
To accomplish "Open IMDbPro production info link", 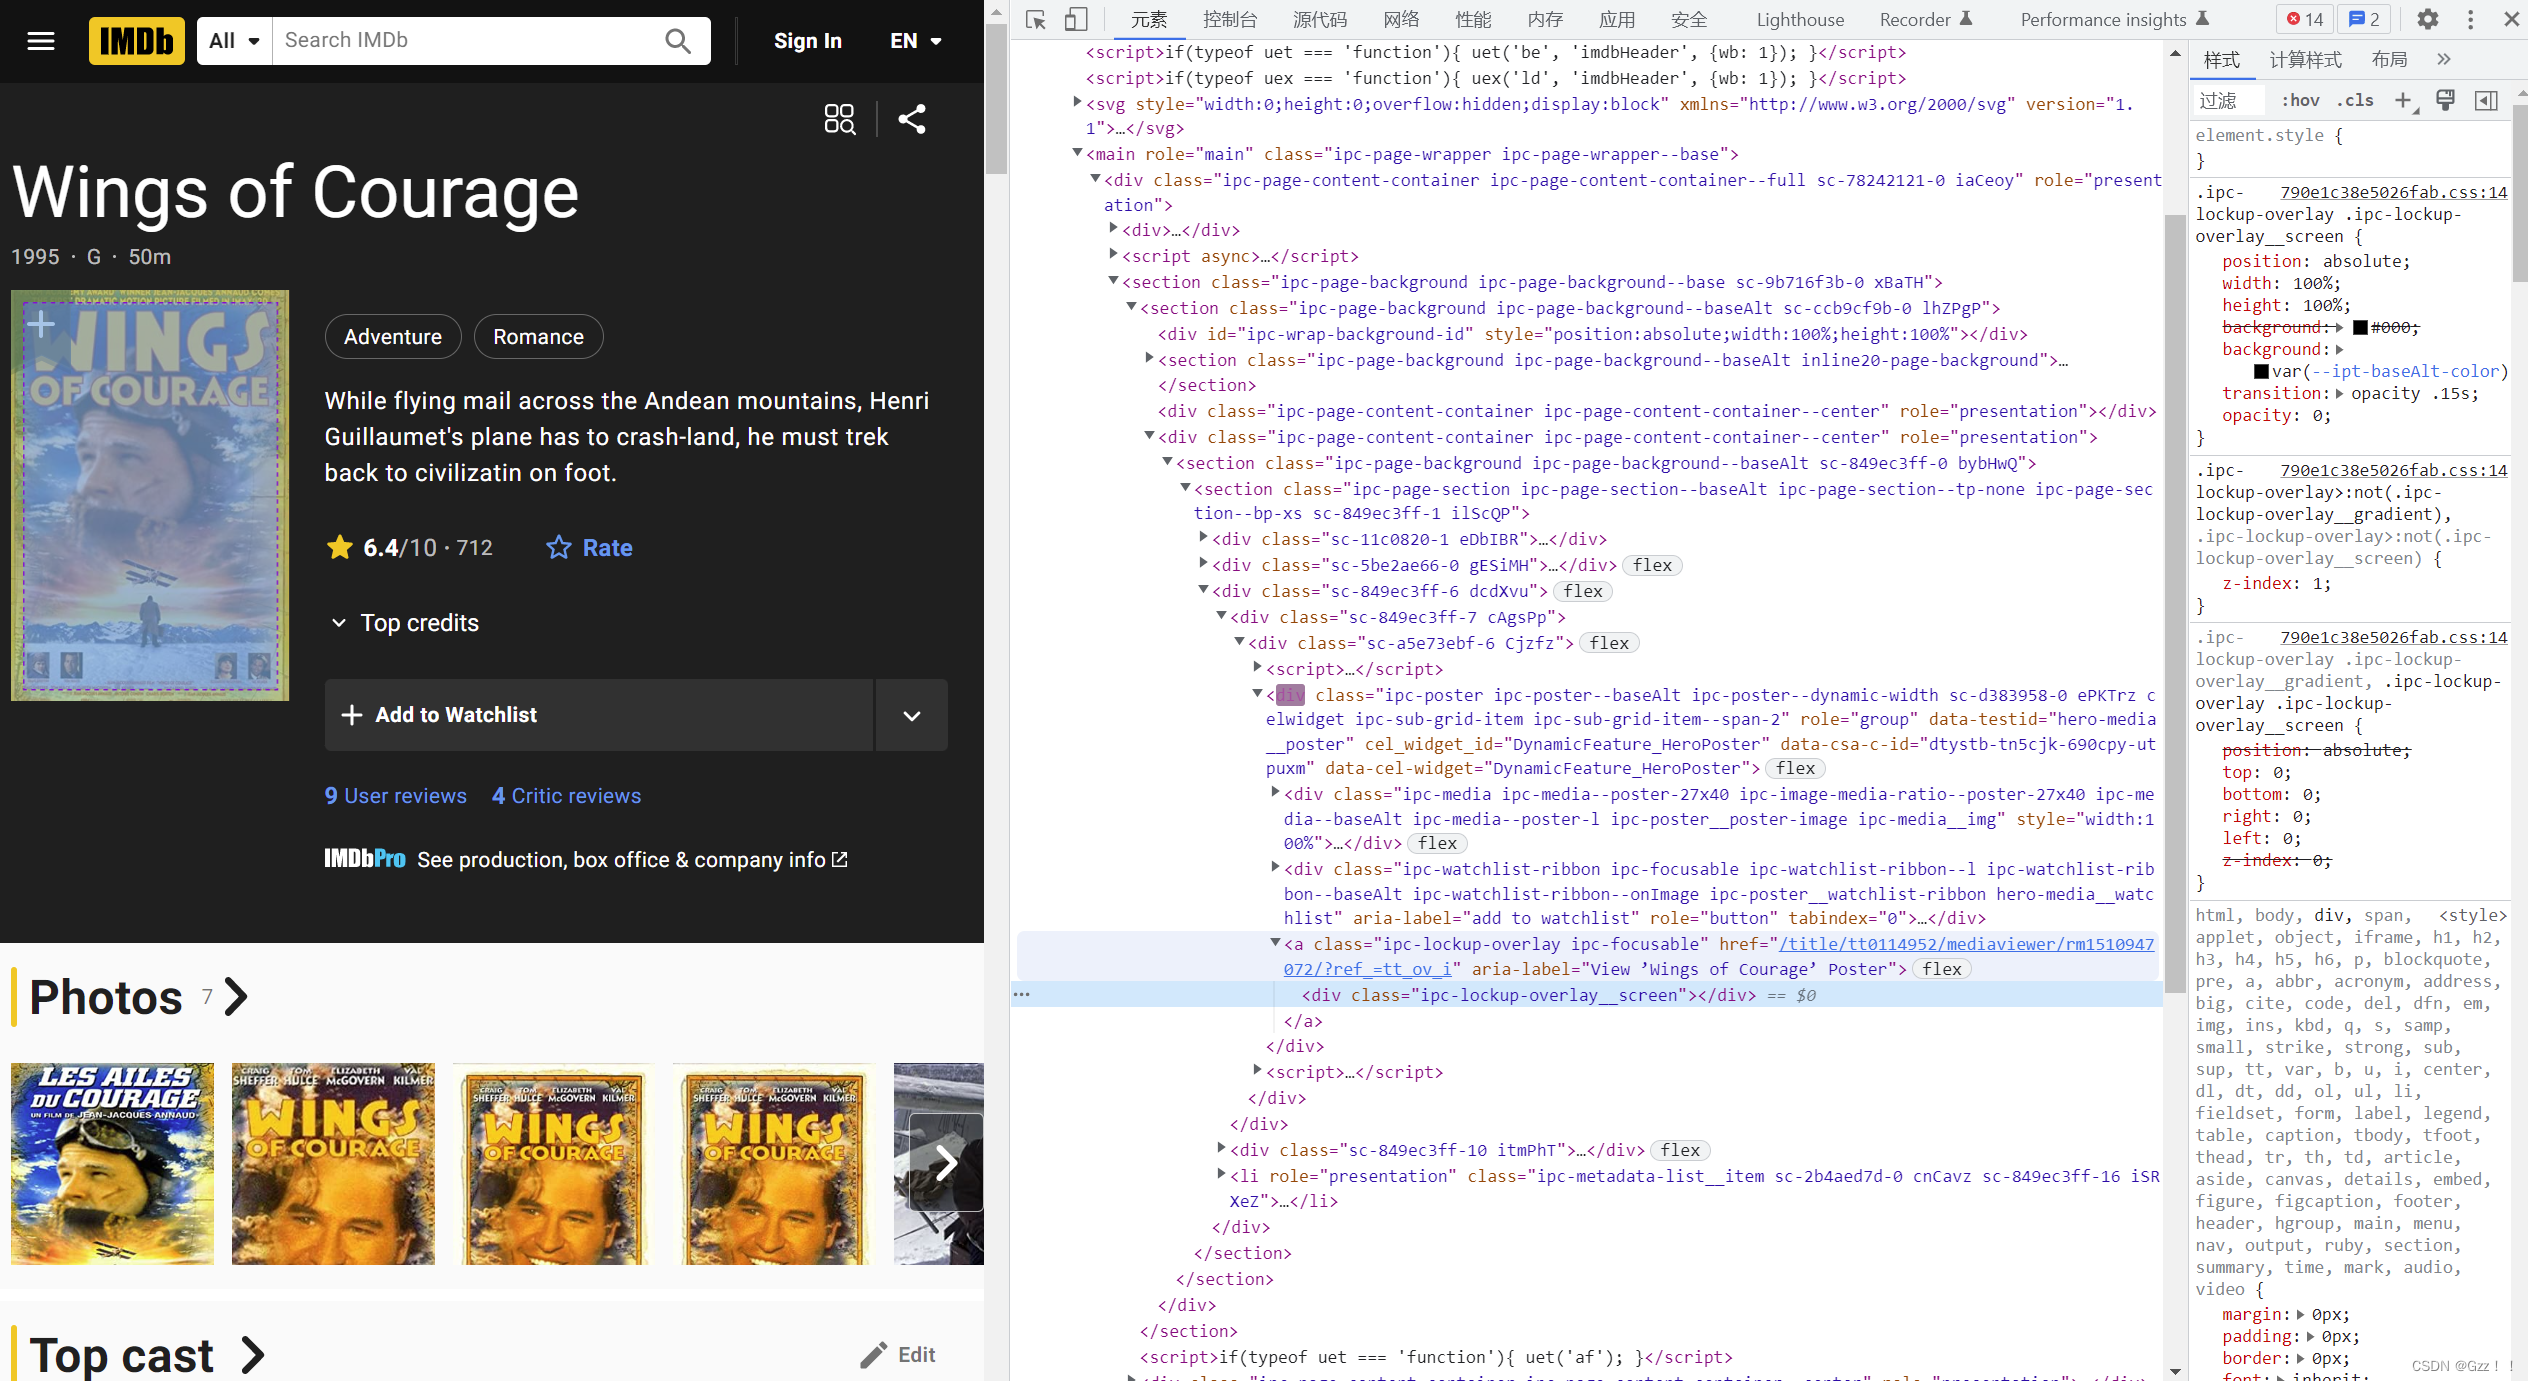I will click(586, 860).
